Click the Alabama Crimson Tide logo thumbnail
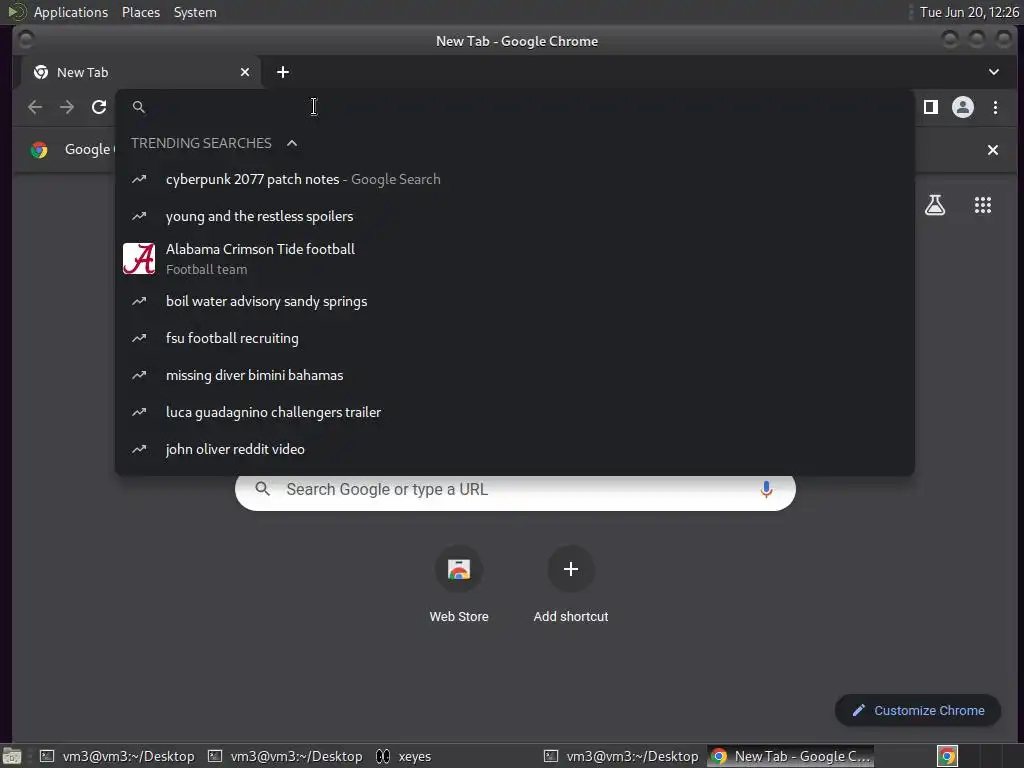This screenshot has height=768, width=1024. pyautogui.click(x=139, y=259)
